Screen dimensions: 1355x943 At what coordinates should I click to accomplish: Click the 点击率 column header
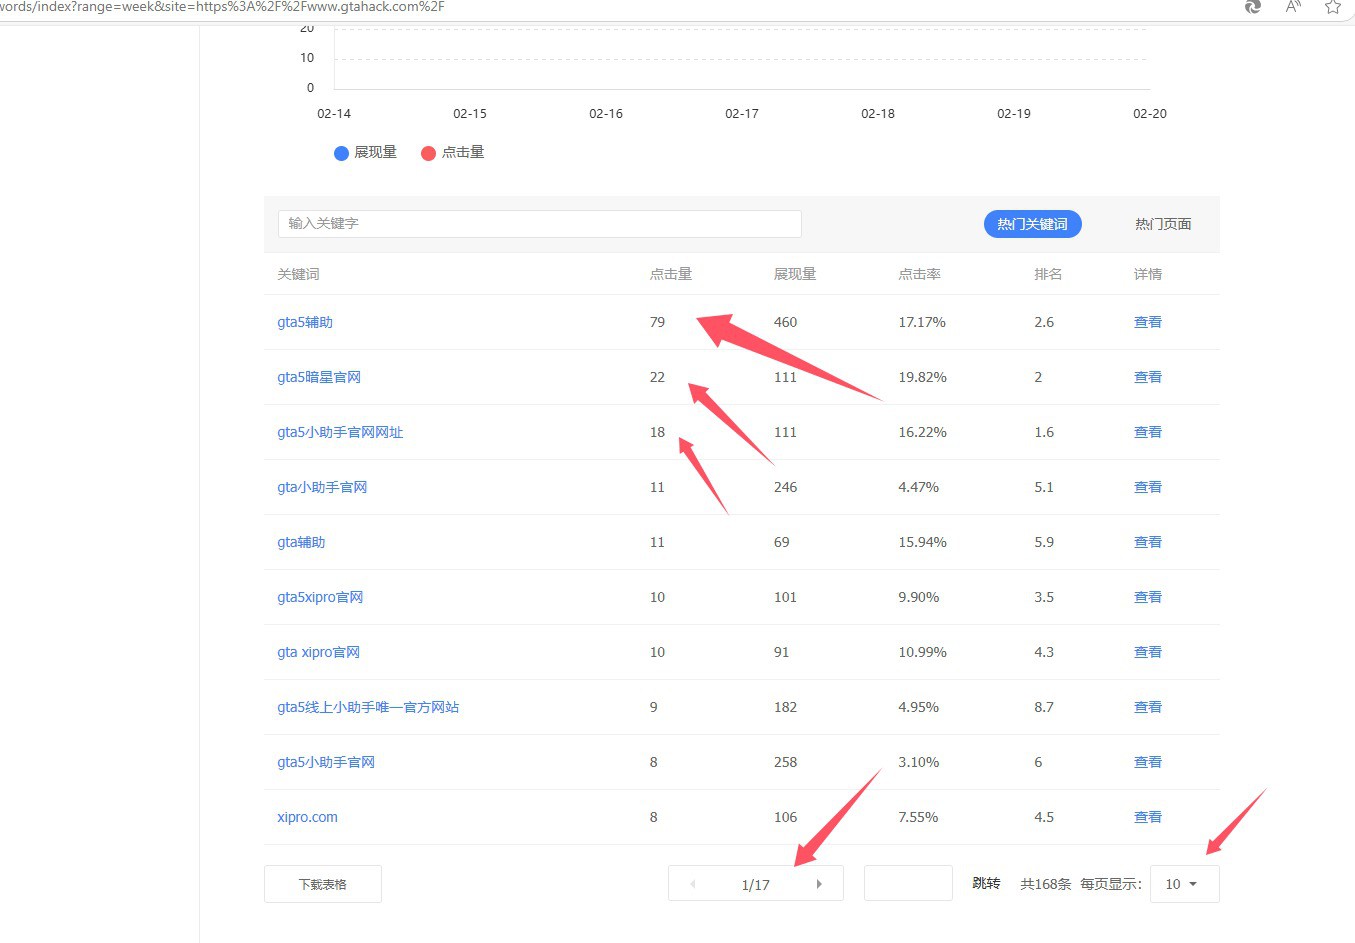919,274
